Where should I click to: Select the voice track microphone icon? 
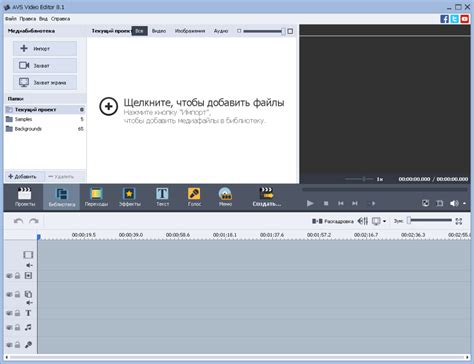pyautogui.click(x=28, y=345)
